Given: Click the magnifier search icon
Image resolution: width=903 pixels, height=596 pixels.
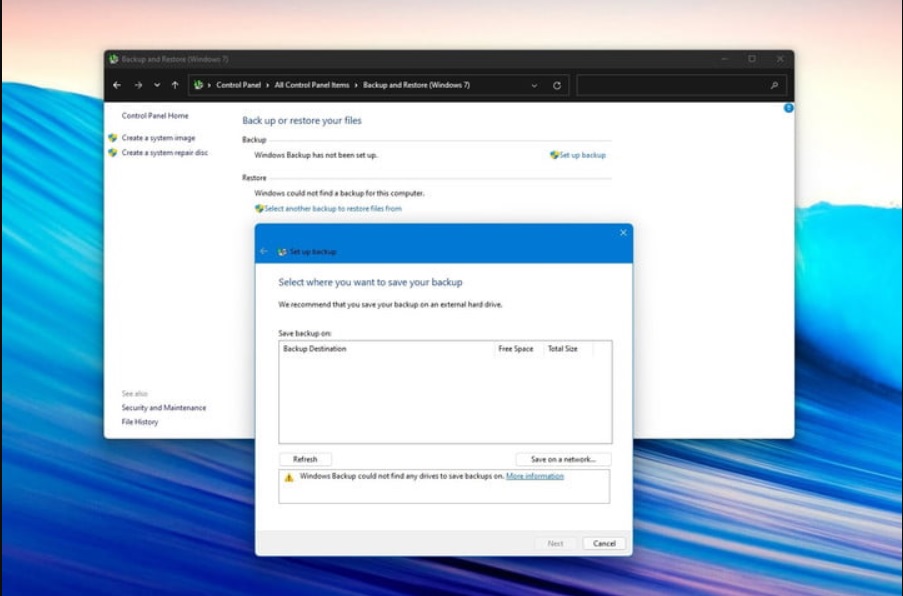Looking at the screenshot, I should [x=775, y=85].
